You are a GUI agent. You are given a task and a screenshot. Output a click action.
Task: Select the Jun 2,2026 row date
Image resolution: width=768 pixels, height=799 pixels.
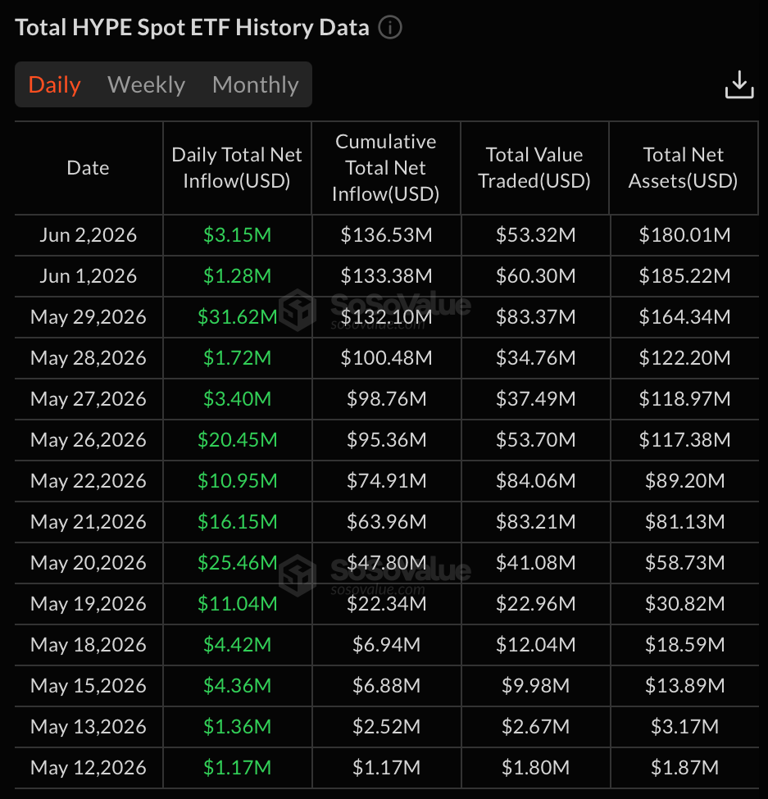[x=88, y=235]
